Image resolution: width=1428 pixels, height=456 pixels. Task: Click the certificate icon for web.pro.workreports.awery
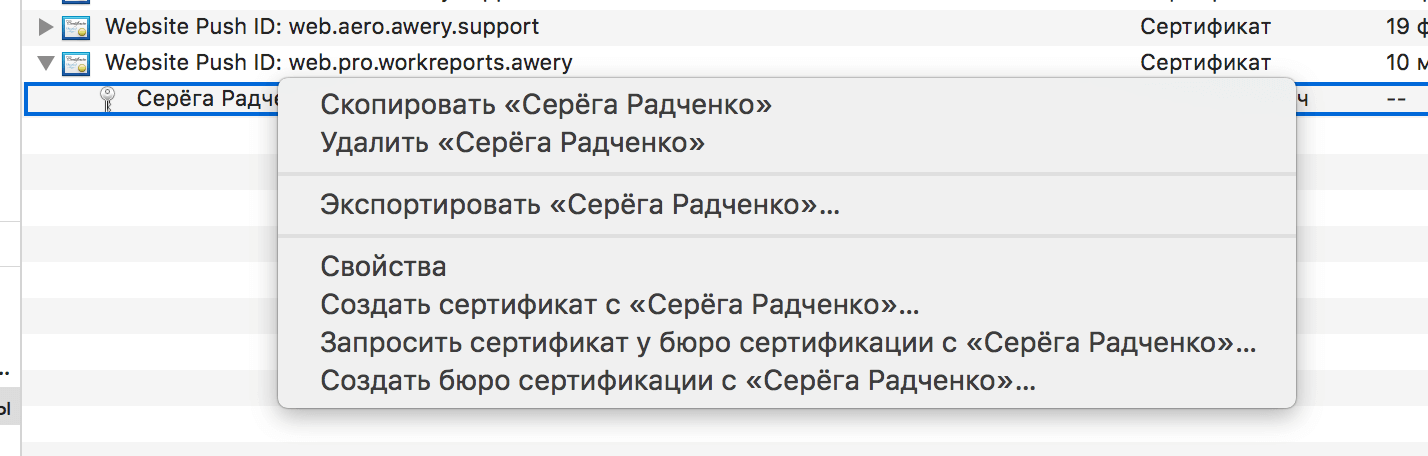(77, 63)
